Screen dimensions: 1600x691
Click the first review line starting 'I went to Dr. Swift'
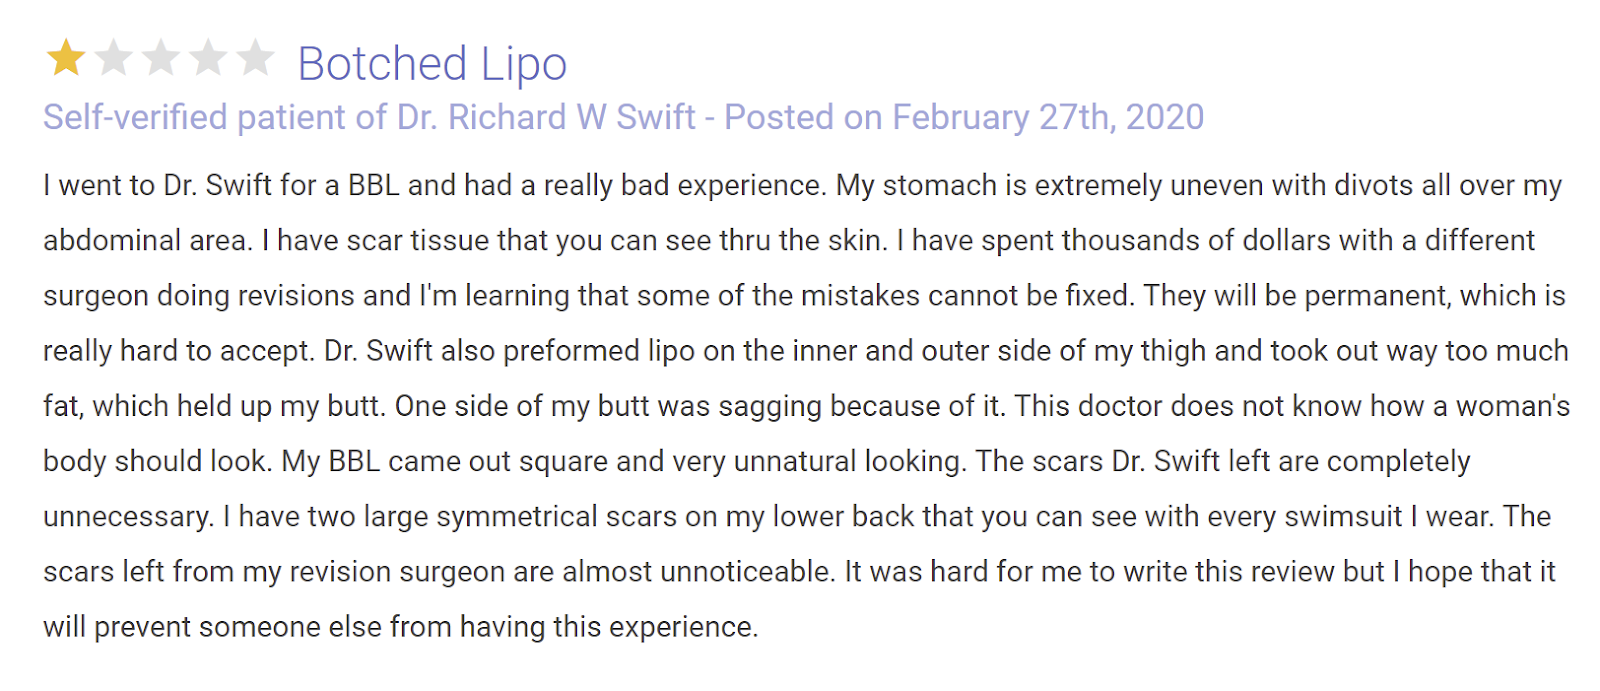click(x=800, y=186)
